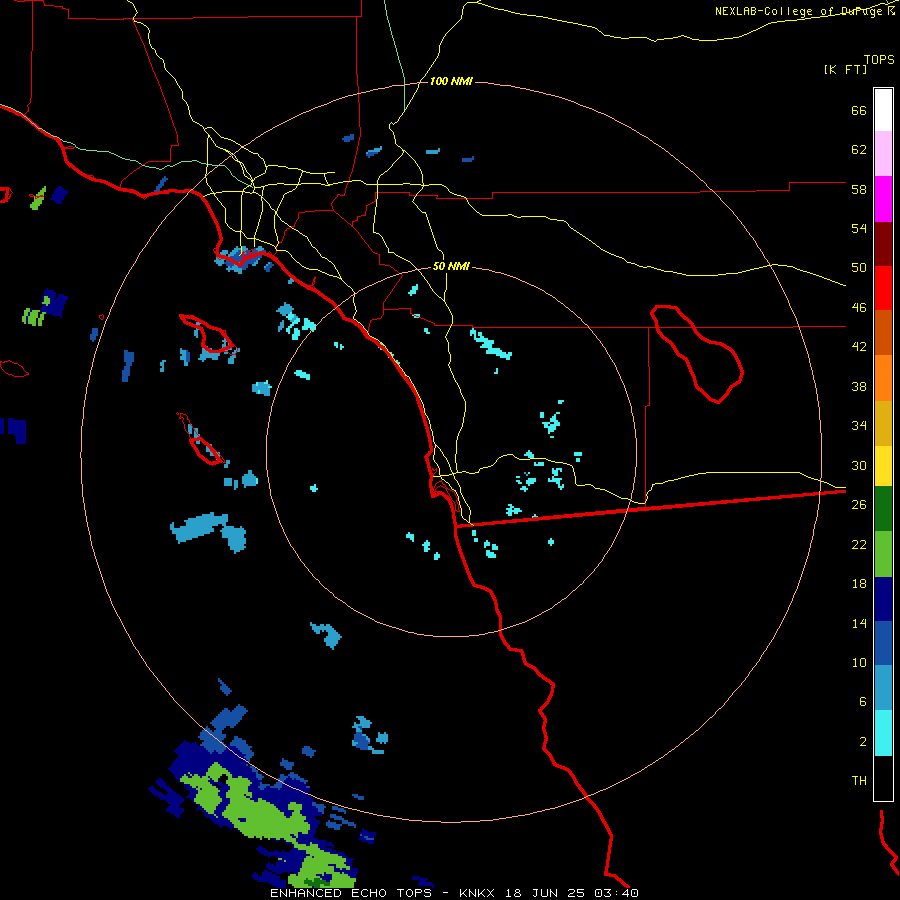This screenshot has width=900, height=900.
Task: Click the legend value '38'
Action: (x=859, y=386)
